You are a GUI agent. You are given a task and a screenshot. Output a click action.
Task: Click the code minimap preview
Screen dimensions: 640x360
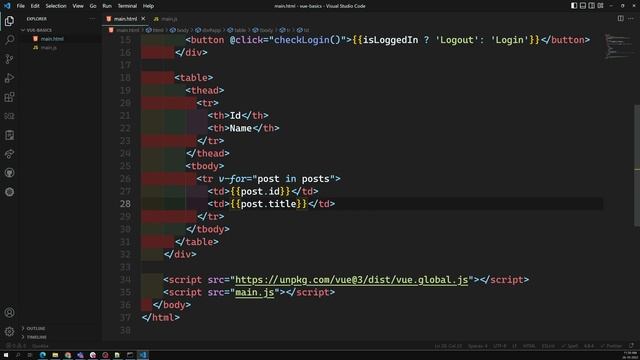[618, 47]
